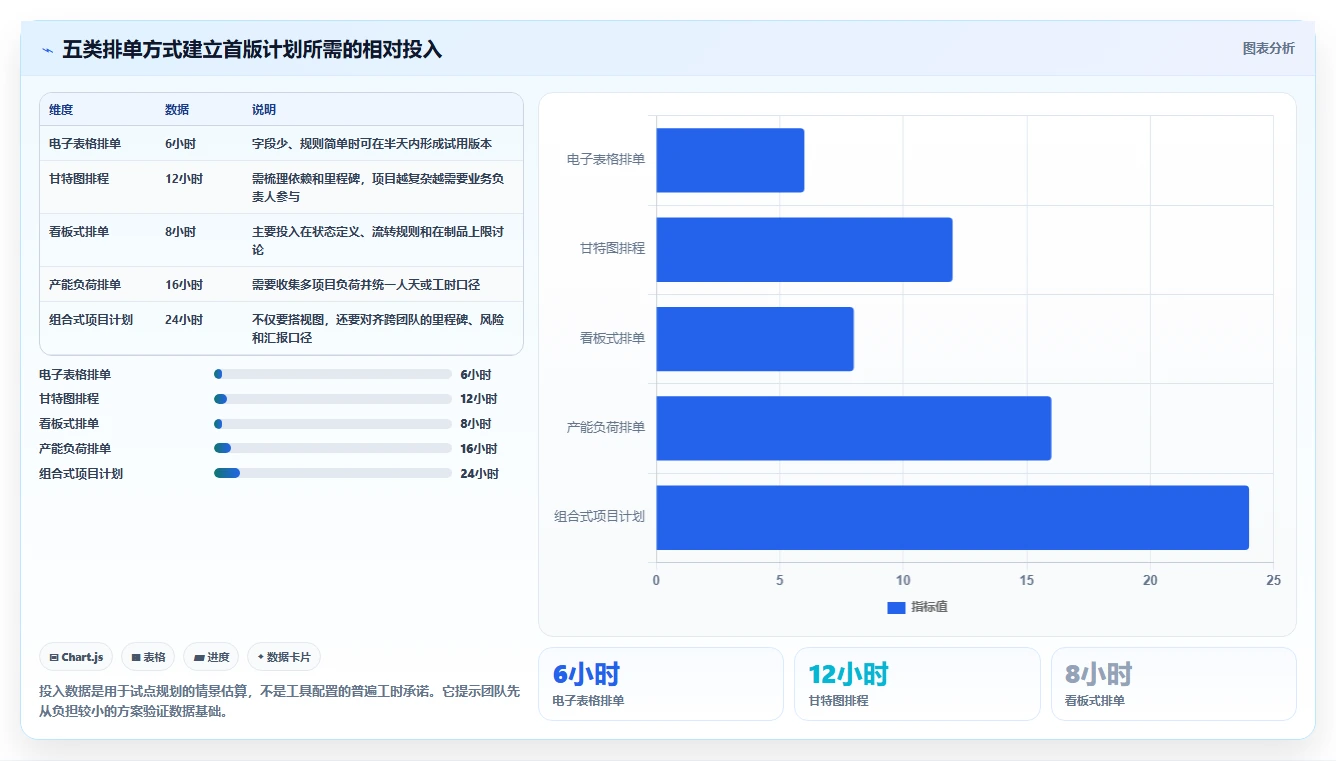The image size is (1336, 761).
Task: Click the page title 五类排单方式建立首版计划所需的相对投入
Action: pos(252,50)
